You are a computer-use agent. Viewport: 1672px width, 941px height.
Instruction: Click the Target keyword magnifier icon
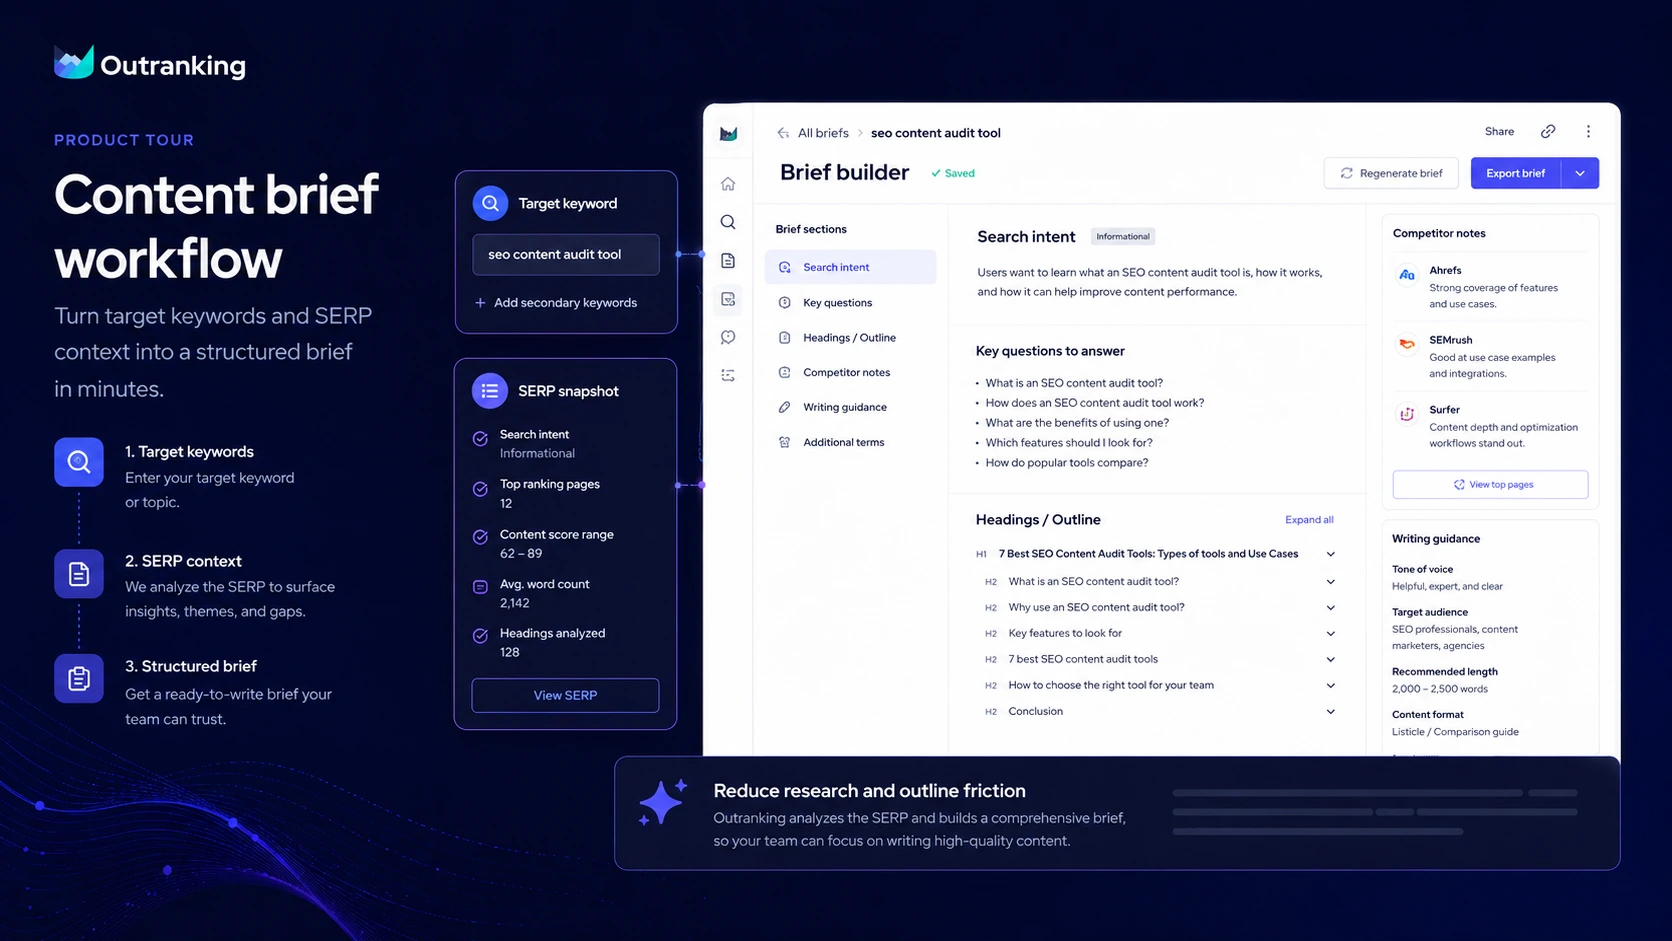click(x=490, y=203)
